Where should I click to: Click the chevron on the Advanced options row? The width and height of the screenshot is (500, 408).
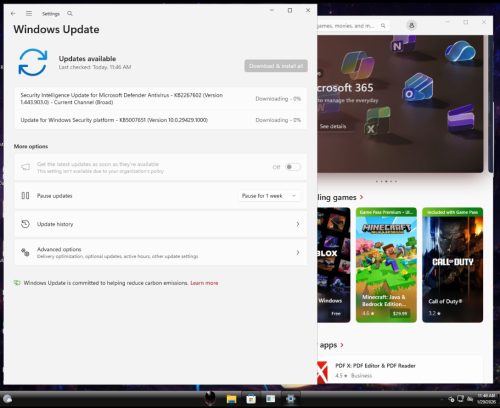click(298, 252)
